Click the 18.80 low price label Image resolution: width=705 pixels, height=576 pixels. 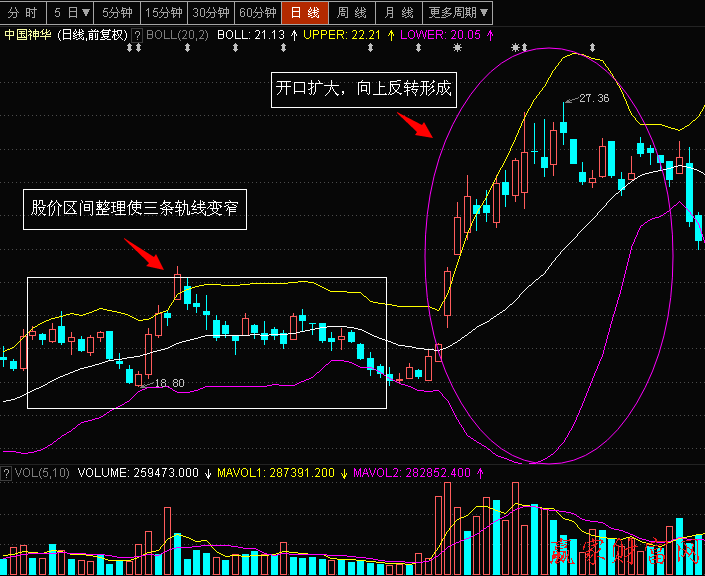click(x=166, y=383)
